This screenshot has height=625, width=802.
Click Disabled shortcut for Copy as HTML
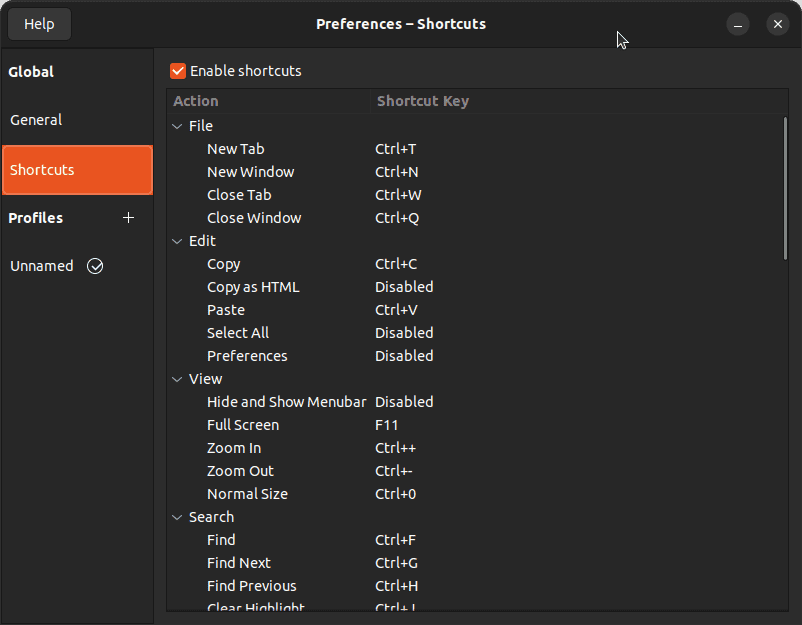tap(404, 287)
